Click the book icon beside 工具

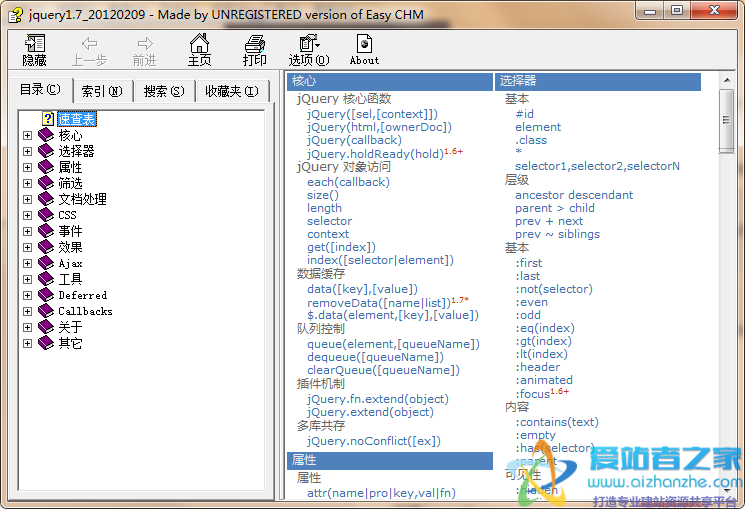tap(46, 279)
